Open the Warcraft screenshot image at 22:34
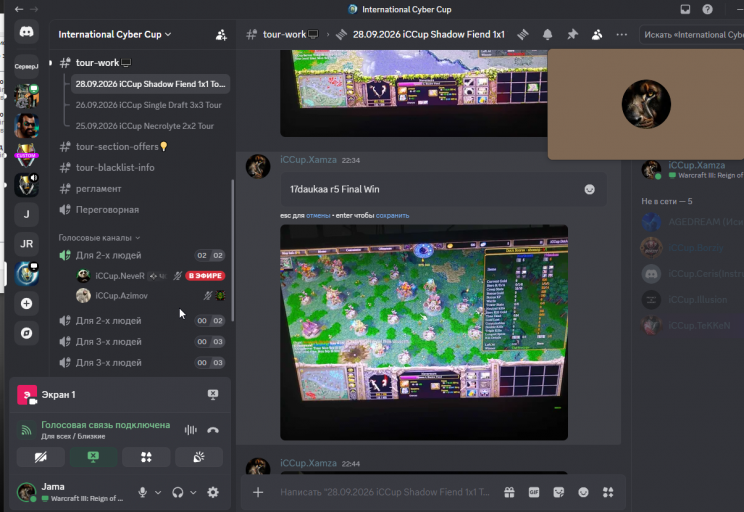Image resolution: width=744 pixels, height=512 pixels. click(x=424, y=333)
